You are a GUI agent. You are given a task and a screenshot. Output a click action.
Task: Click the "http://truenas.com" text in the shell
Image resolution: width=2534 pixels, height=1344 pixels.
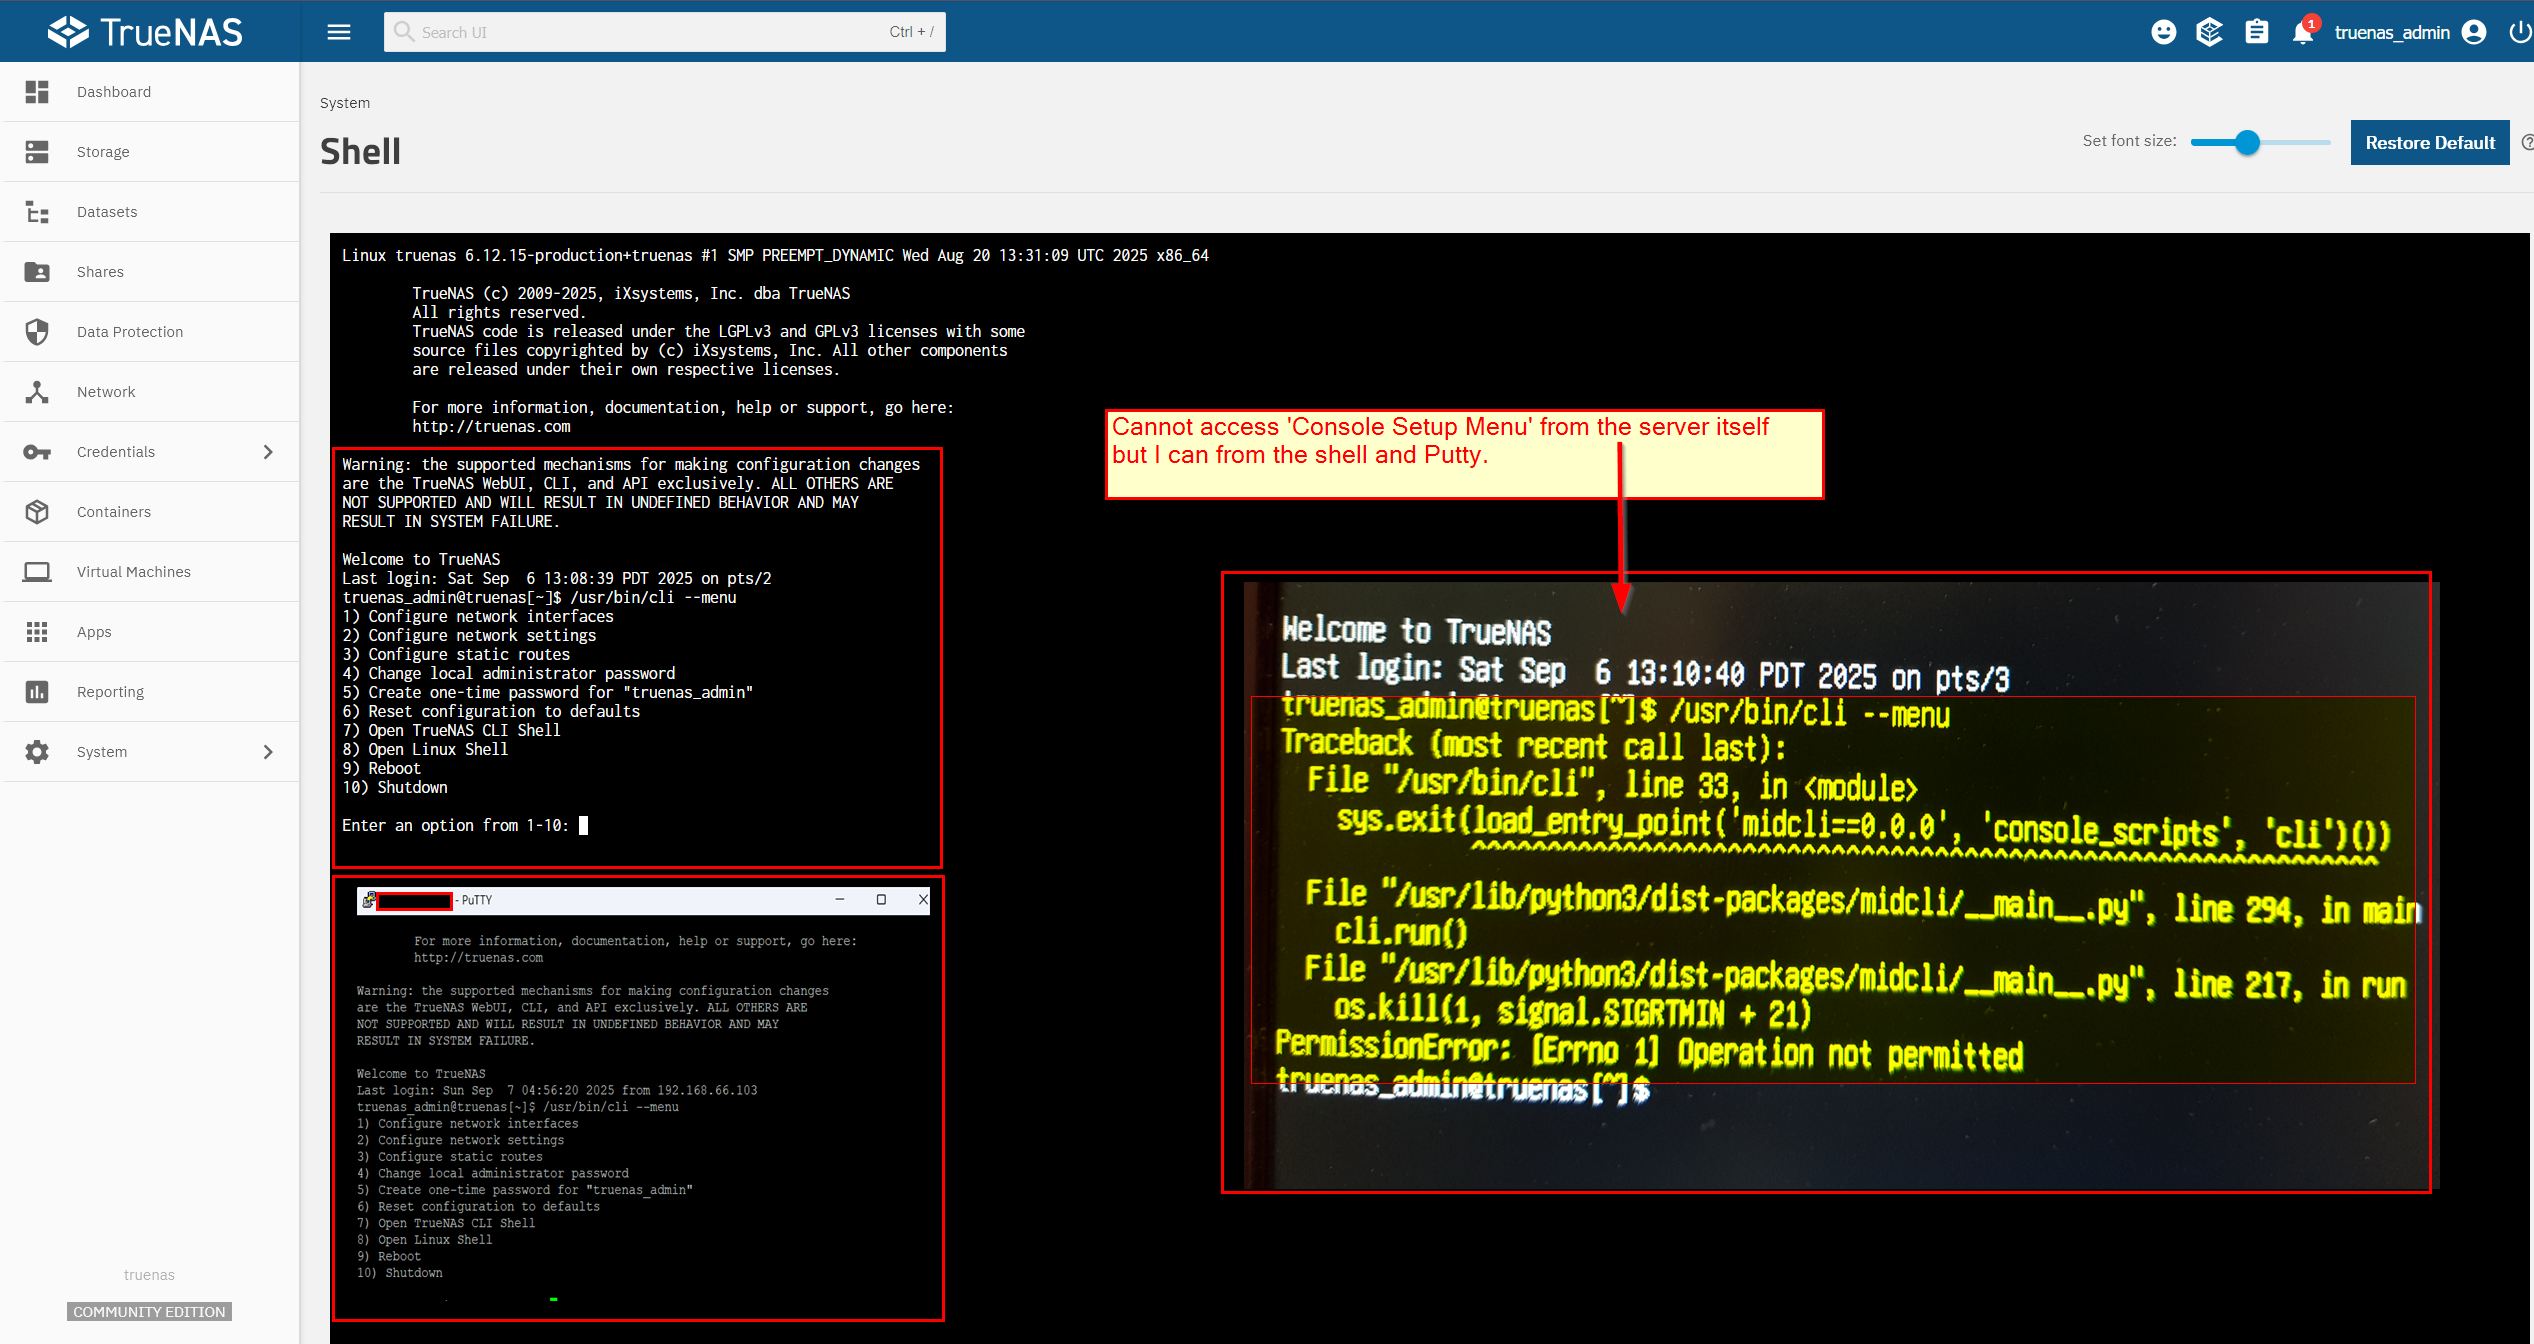click(x=491, y=427)
